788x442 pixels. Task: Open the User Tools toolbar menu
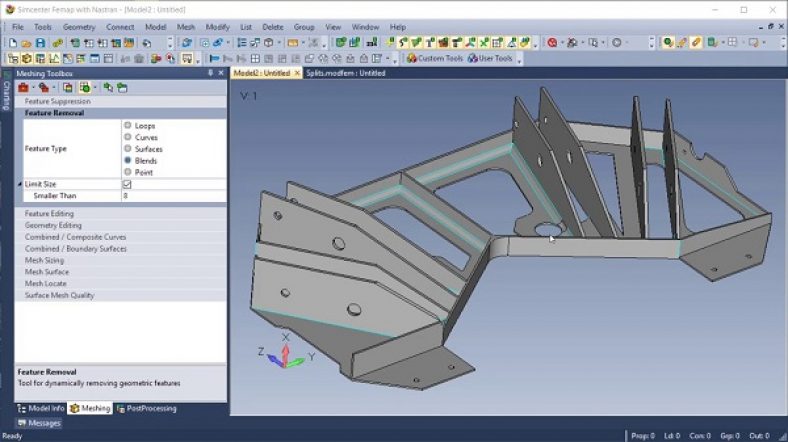[x=490, y=59]
